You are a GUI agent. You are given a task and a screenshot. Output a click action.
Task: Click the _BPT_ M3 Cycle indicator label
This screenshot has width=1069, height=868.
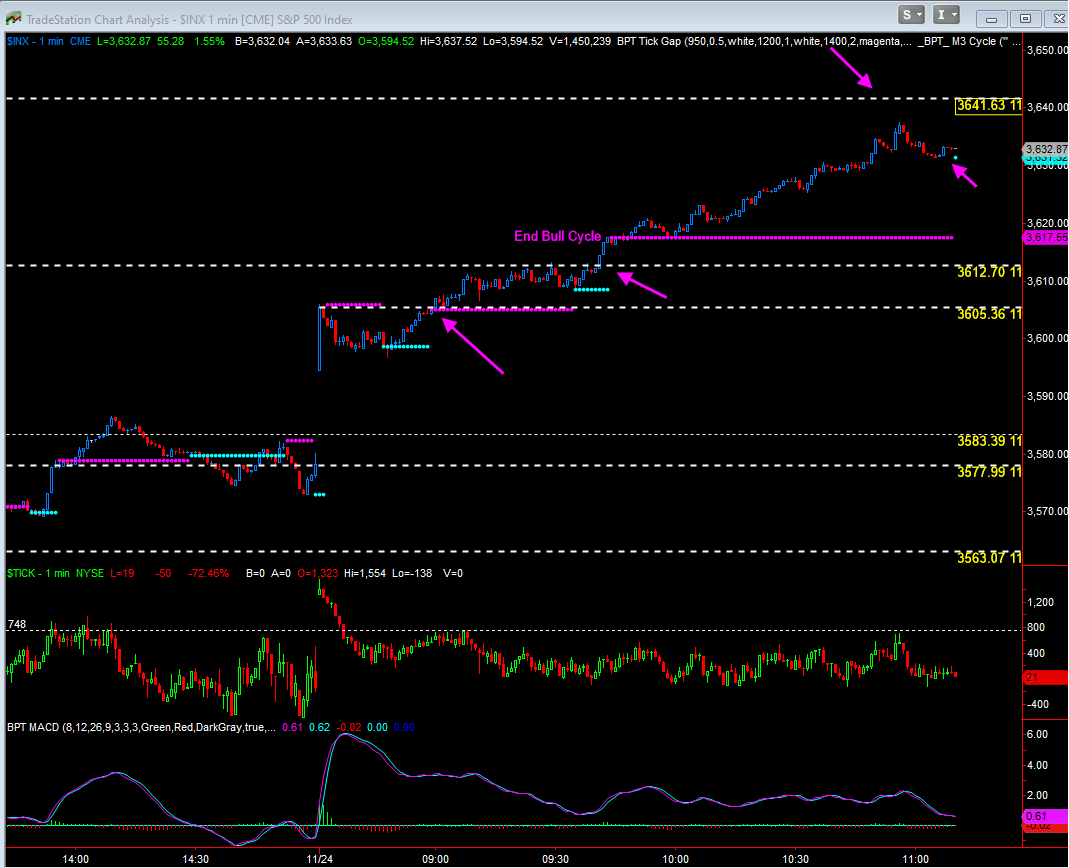tap(964, 41)
